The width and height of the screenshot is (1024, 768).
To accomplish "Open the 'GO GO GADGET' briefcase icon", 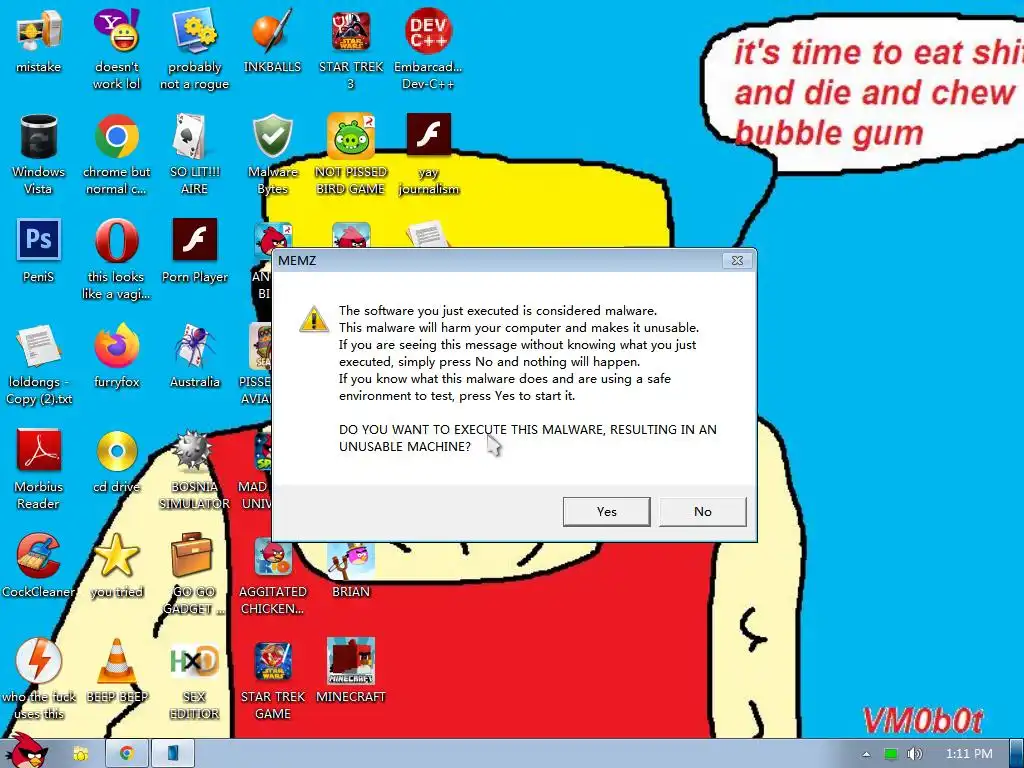I will (x=193, y=575).
